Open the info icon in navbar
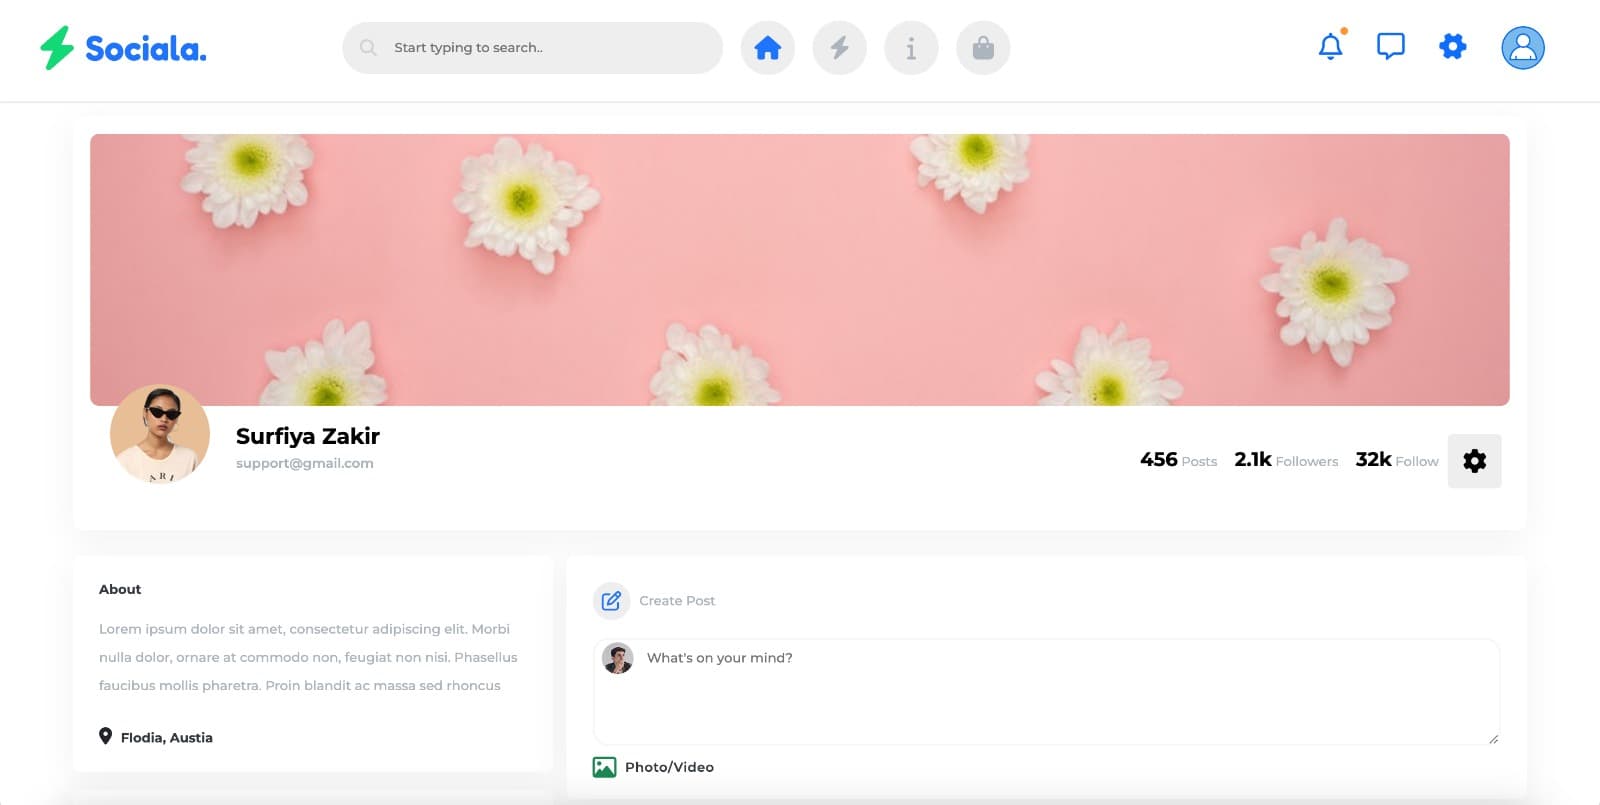The width and height of the screenshot is (1600, 805). pyautogui.click(x=911, y=48)
